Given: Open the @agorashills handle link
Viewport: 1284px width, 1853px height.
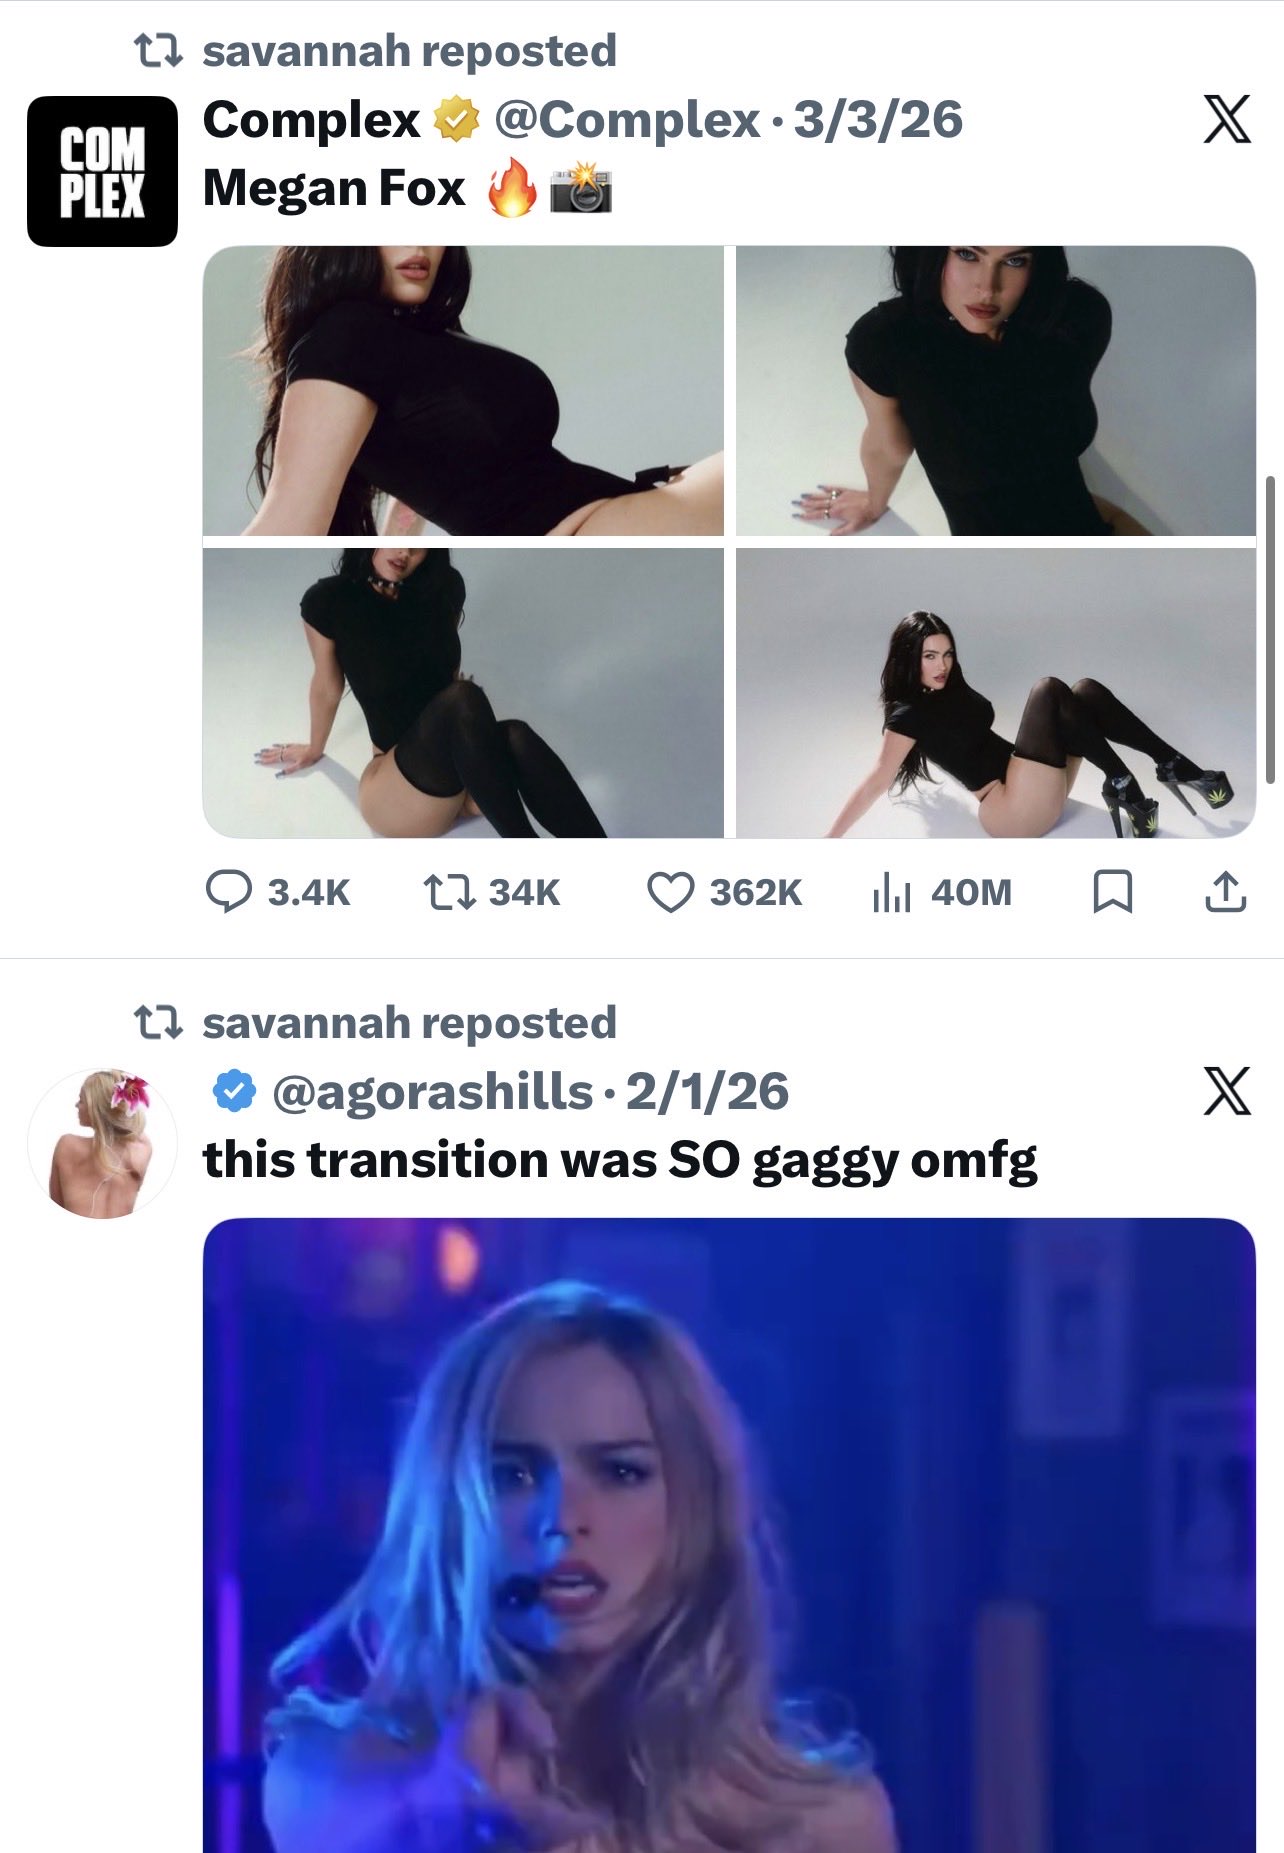Looking at the screenshot, I should (x=432, y=1091).
